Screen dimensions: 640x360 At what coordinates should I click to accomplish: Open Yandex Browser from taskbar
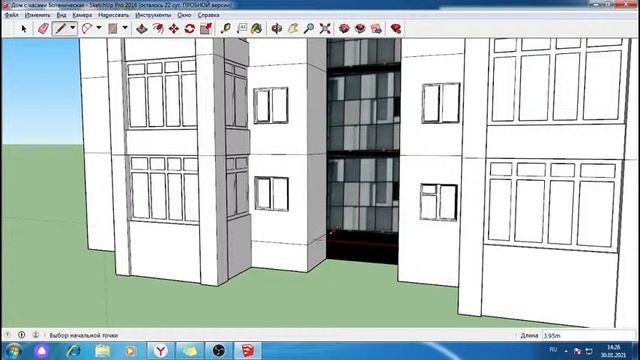(160, 351)
